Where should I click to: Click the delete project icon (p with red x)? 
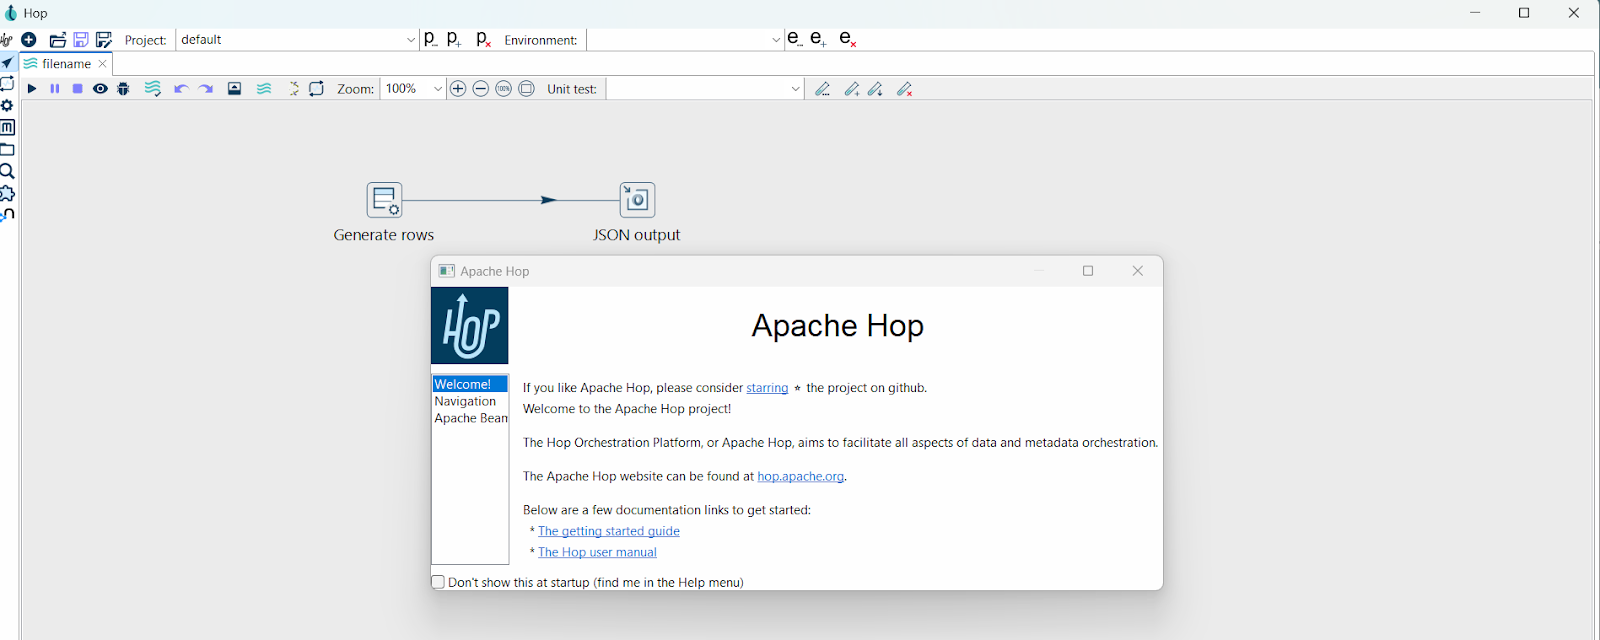pos(484,39)
